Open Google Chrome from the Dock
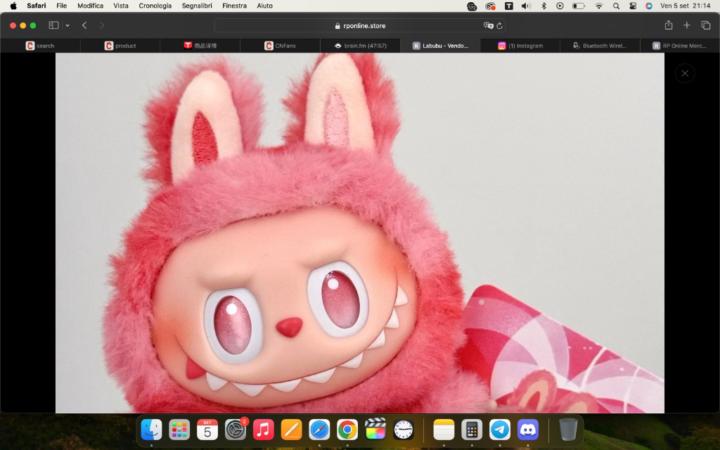 (347, 429)
